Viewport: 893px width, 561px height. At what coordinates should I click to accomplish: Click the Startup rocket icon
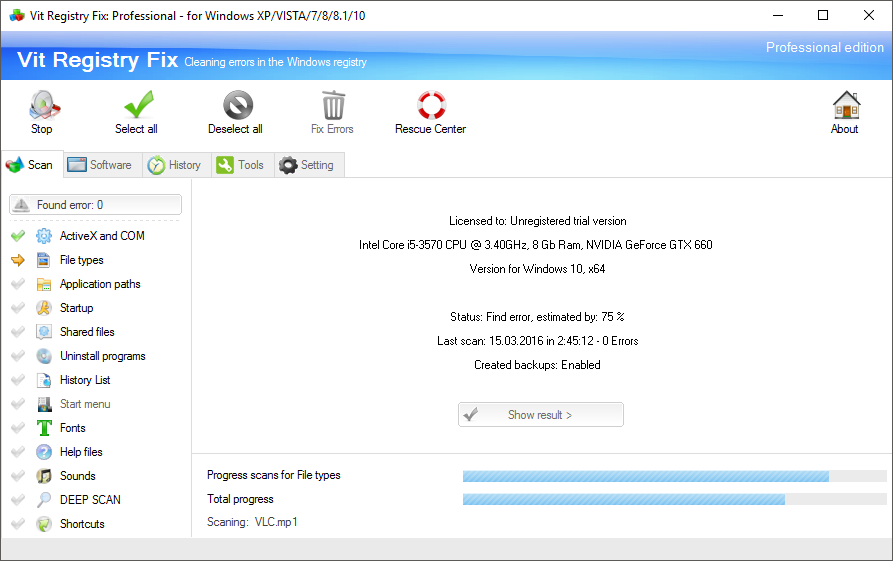(44, 308)
